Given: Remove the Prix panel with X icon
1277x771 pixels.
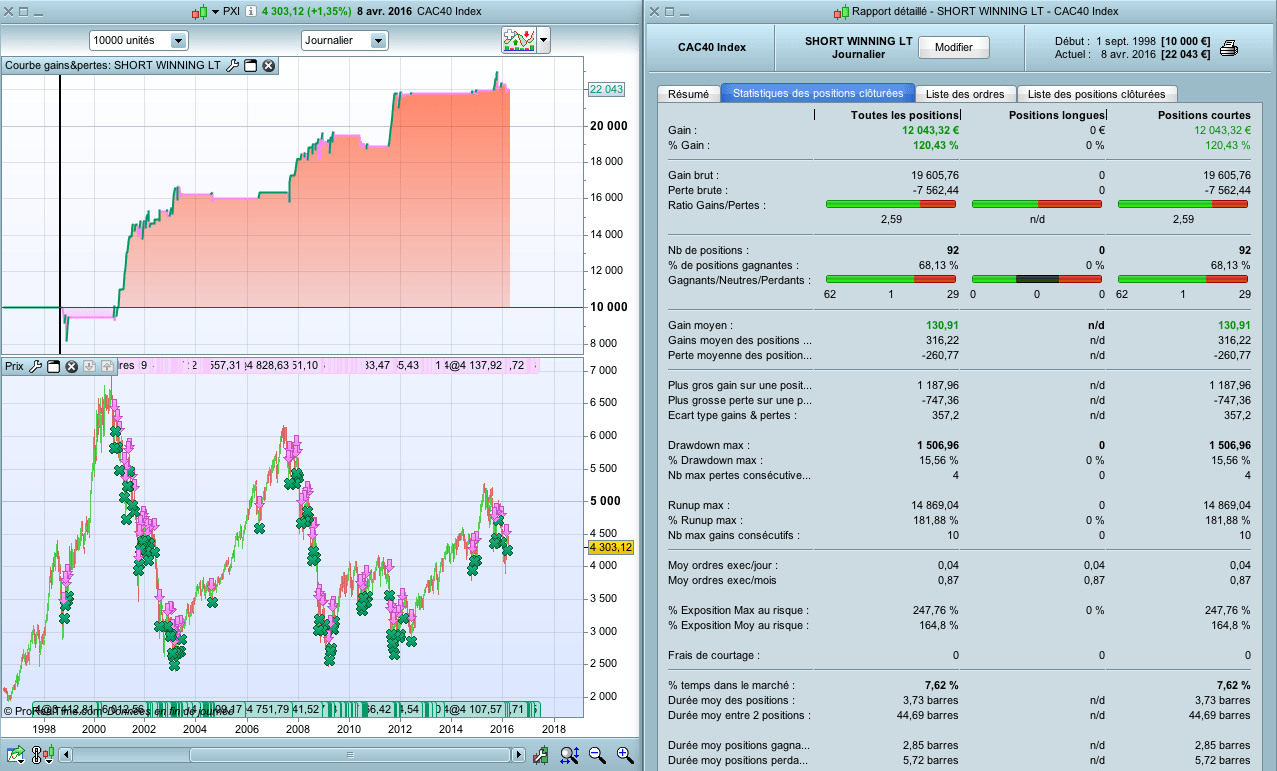Looking at the screenshot, I should click(71, 366).
